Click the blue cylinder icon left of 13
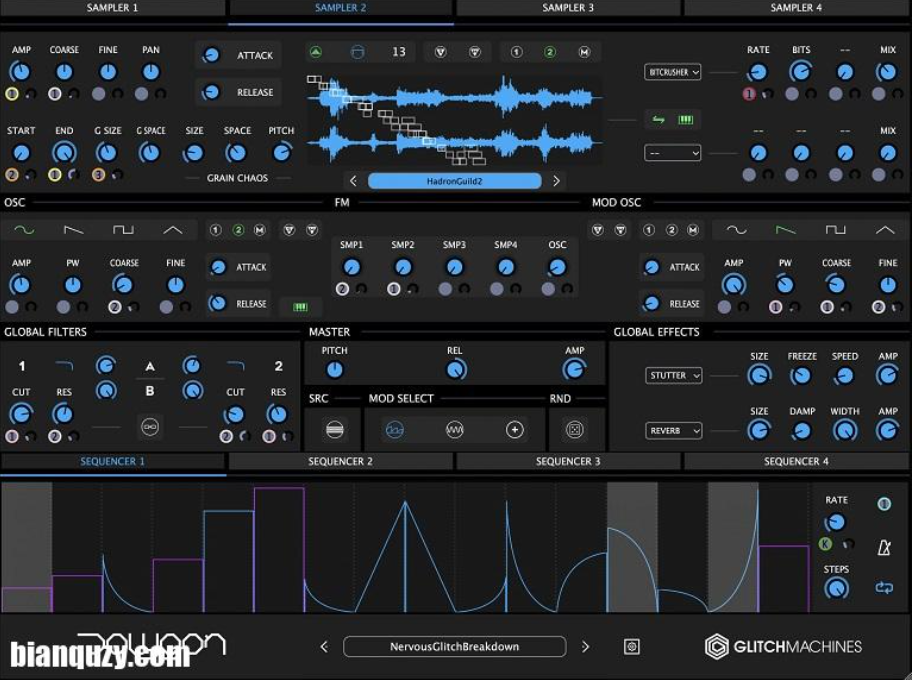This screenshot has height=680, width=912. coord(357,52)
